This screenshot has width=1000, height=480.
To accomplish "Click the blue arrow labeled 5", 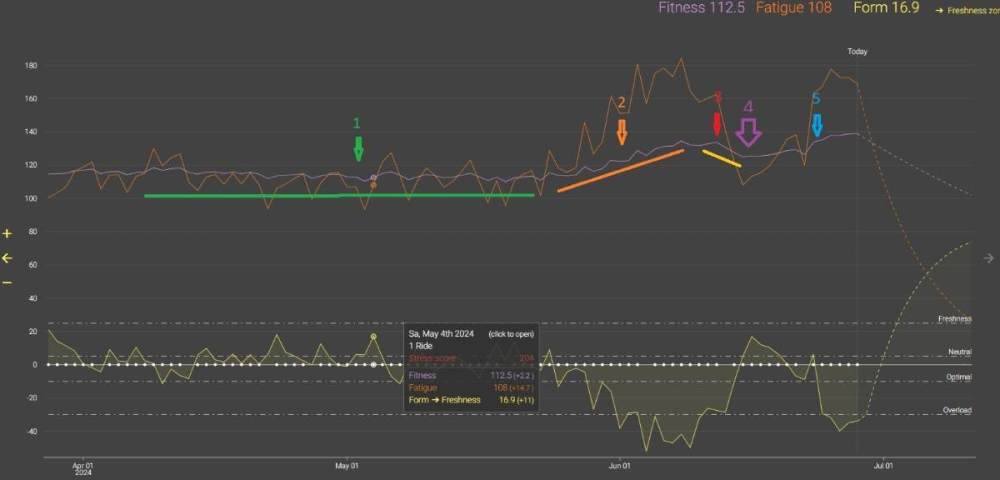I will pos(817,124).
